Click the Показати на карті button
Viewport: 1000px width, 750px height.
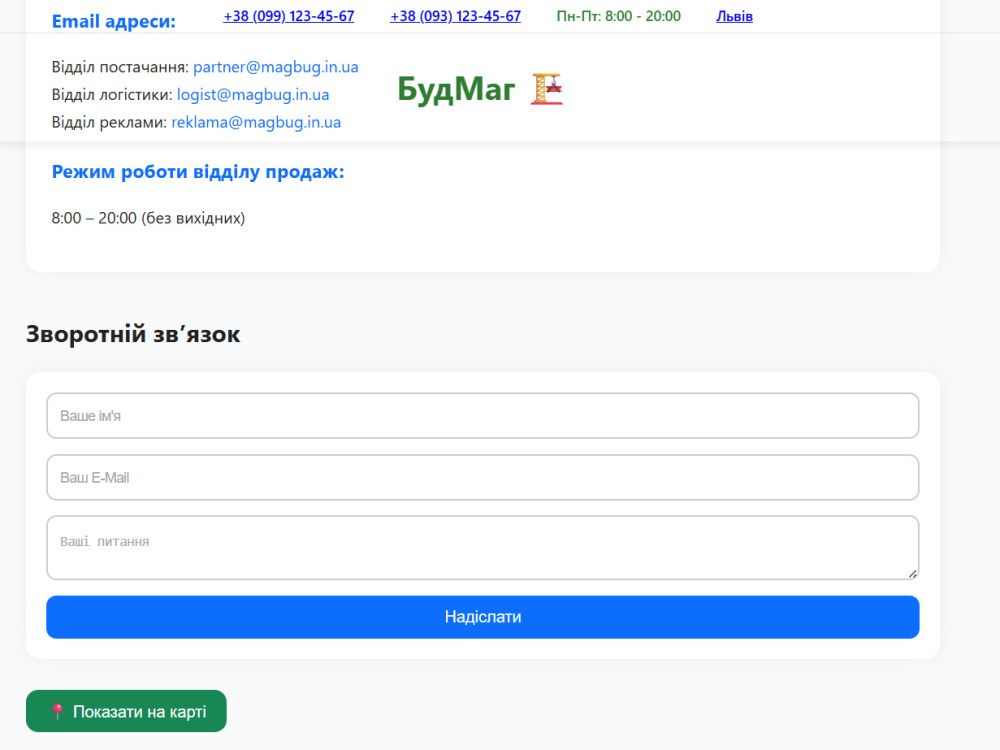(126, 711)
